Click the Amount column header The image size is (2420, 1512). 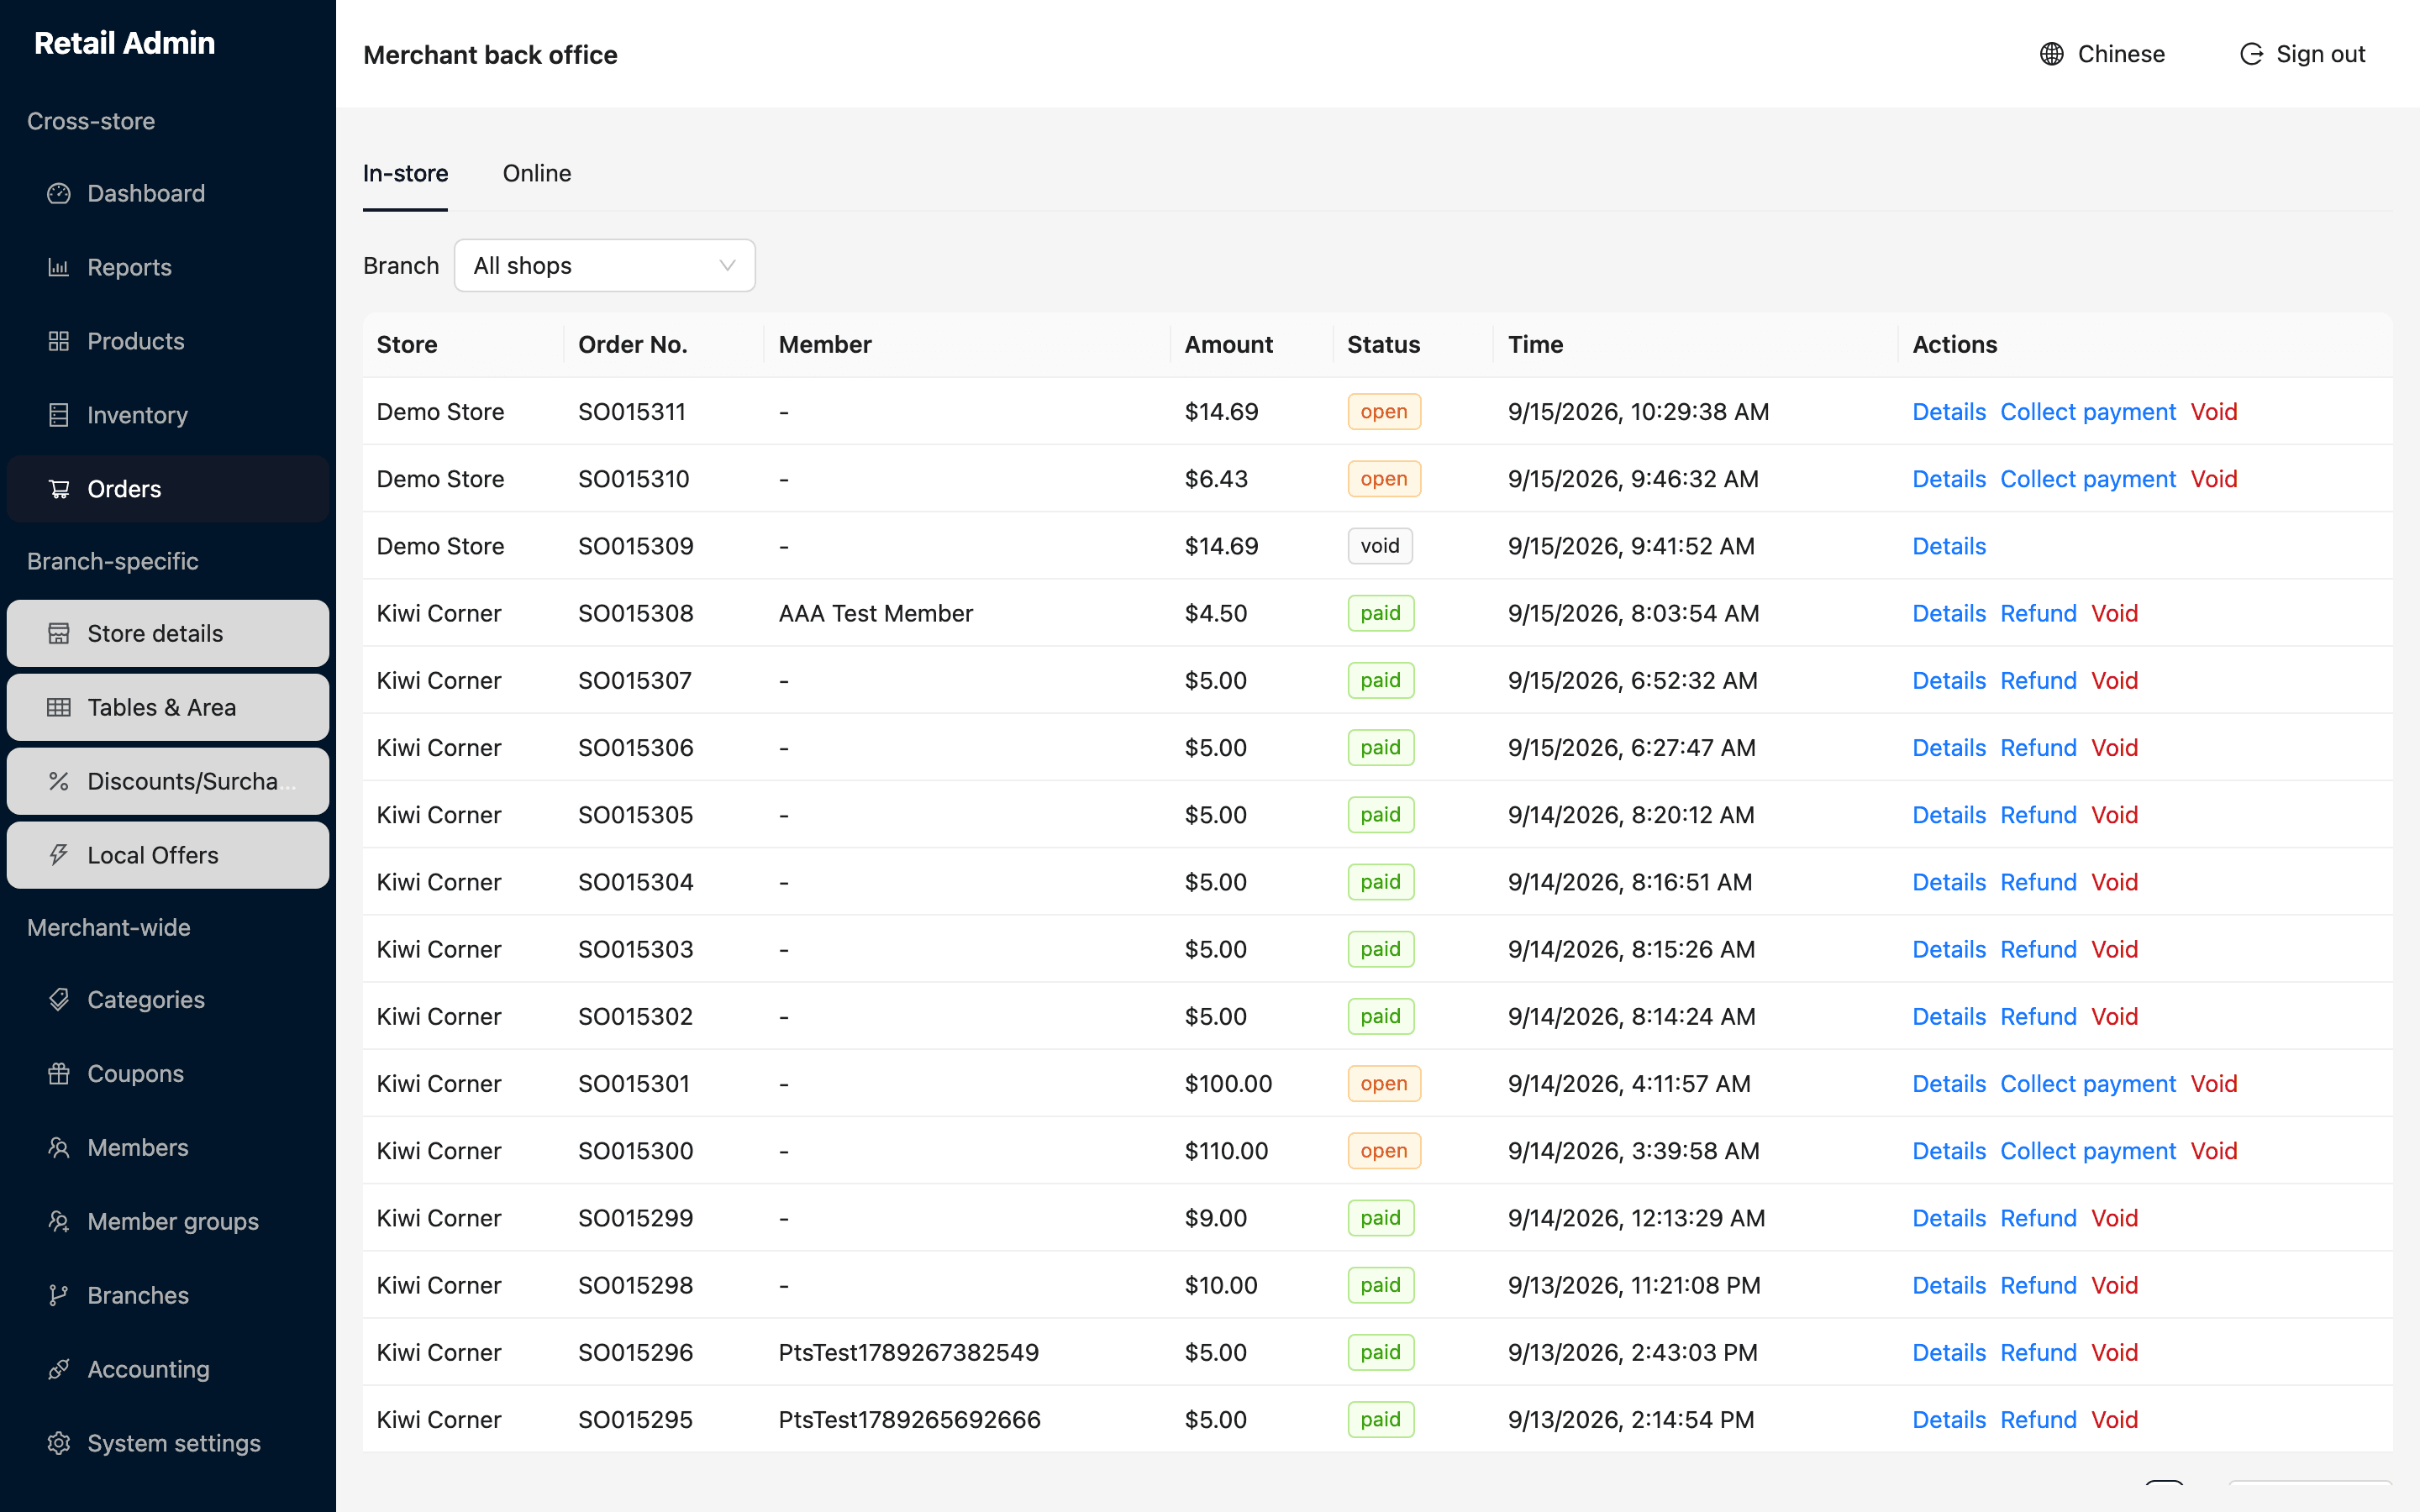tap(1229, 345)
